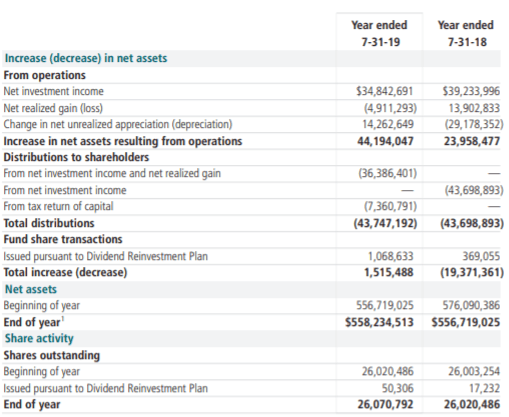Click the Net realized gain (loss) label

(x=53, y=108)
